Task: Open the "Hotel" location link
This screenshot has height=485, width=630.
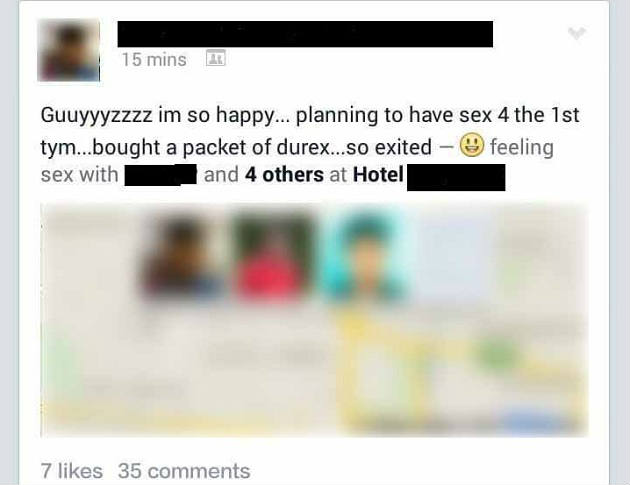Action: (378, 174)
